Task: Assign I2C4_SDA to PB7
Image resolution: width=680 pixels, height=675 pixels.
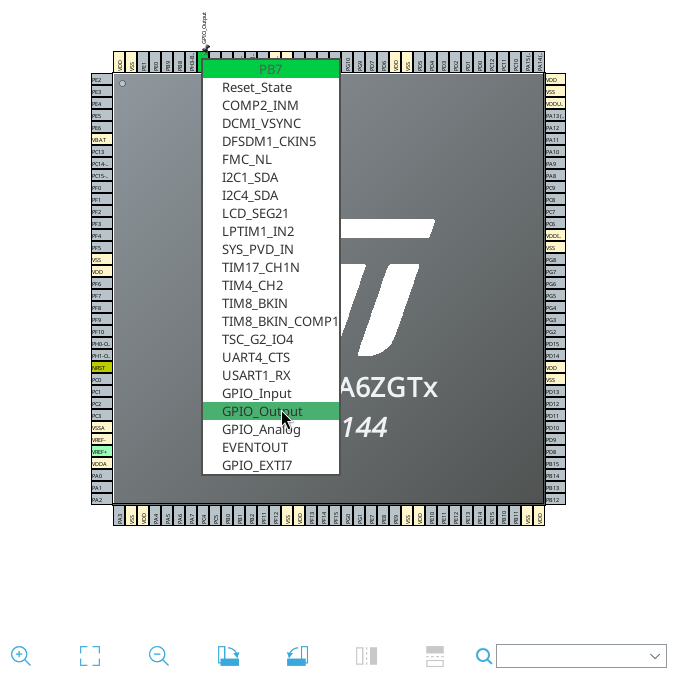Action: click(x=271, y=196)
